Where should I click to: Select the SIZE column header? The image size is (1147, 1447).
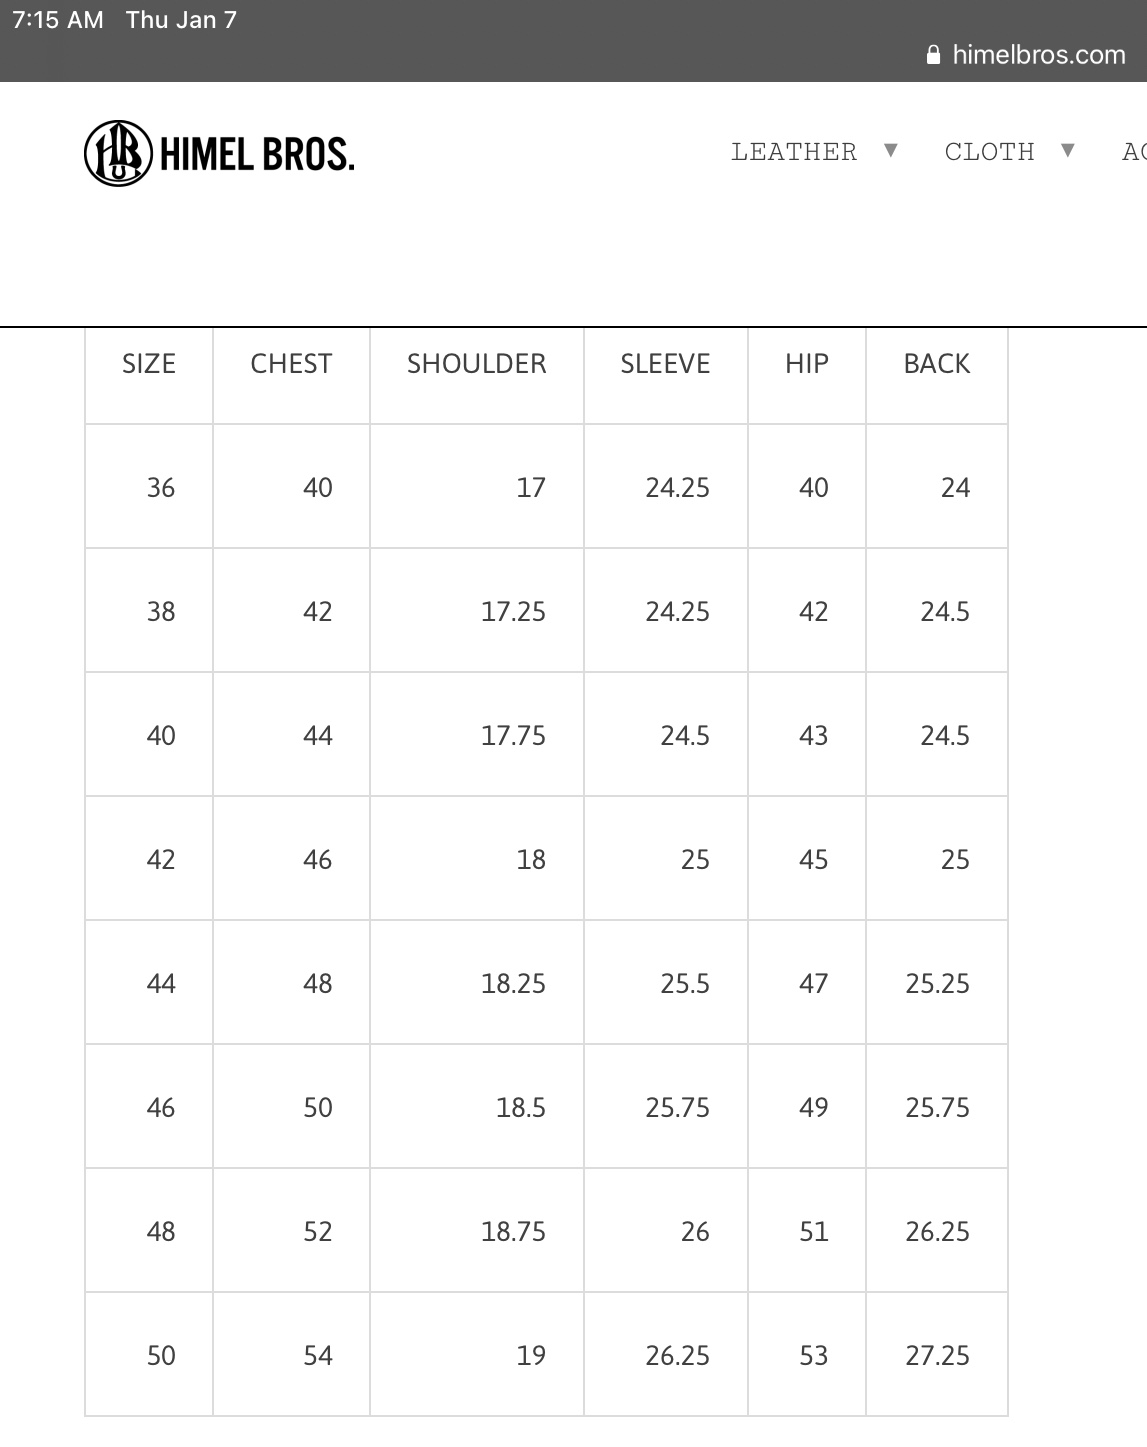coord(149,363)
